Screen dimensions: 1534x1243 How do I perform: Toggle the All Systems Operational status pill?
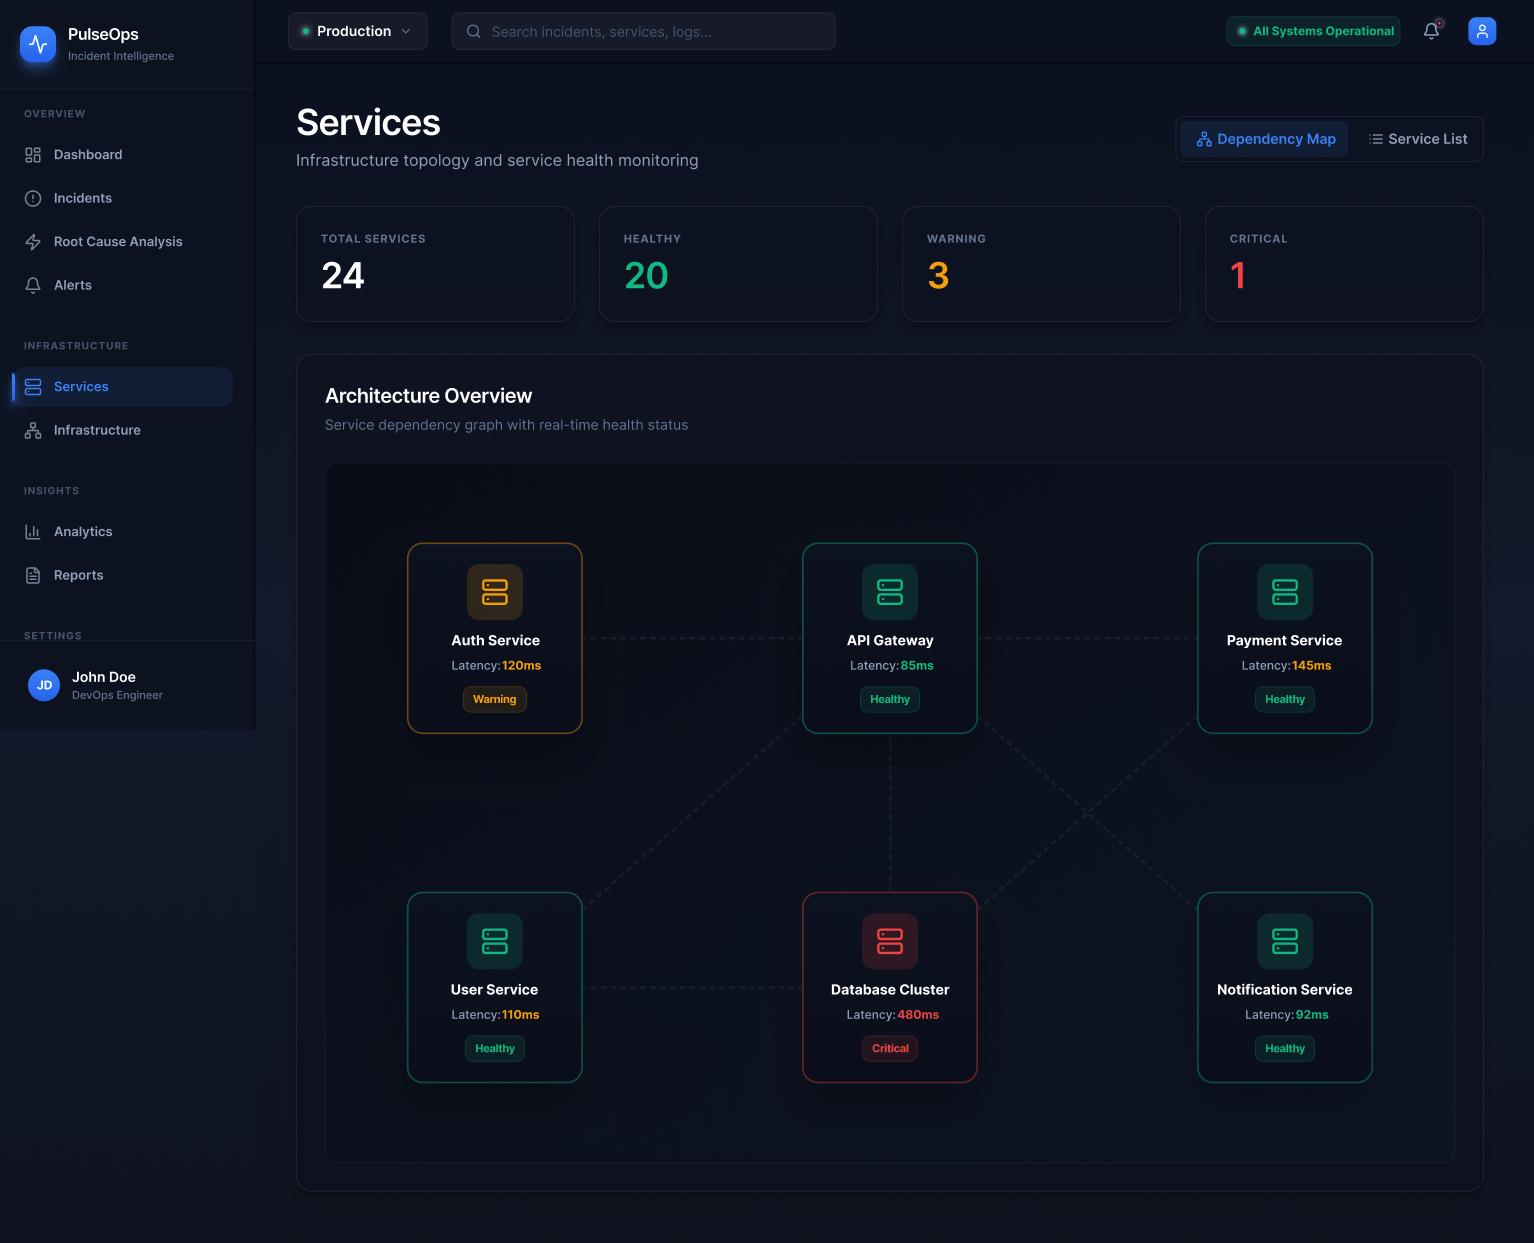[1313, 31]
